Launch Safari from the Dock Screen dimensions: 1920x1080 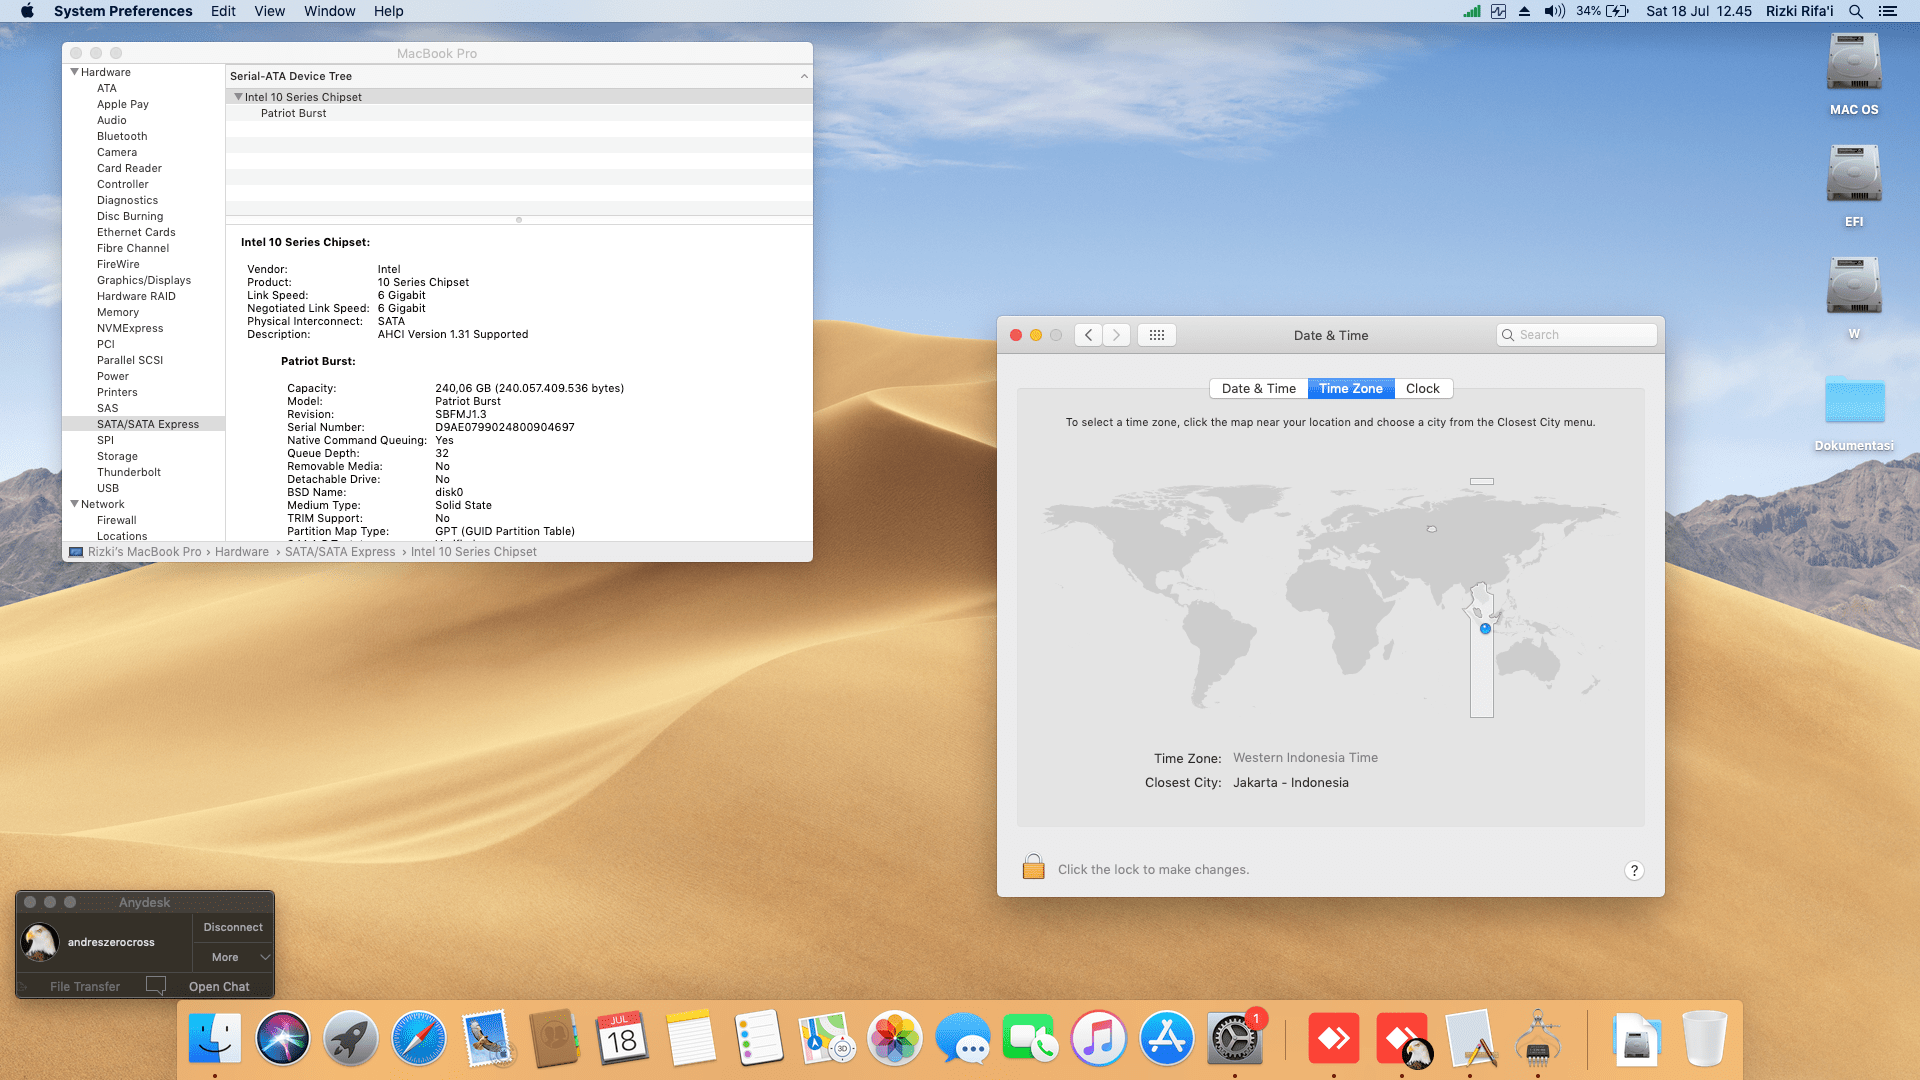point(418,1039)
